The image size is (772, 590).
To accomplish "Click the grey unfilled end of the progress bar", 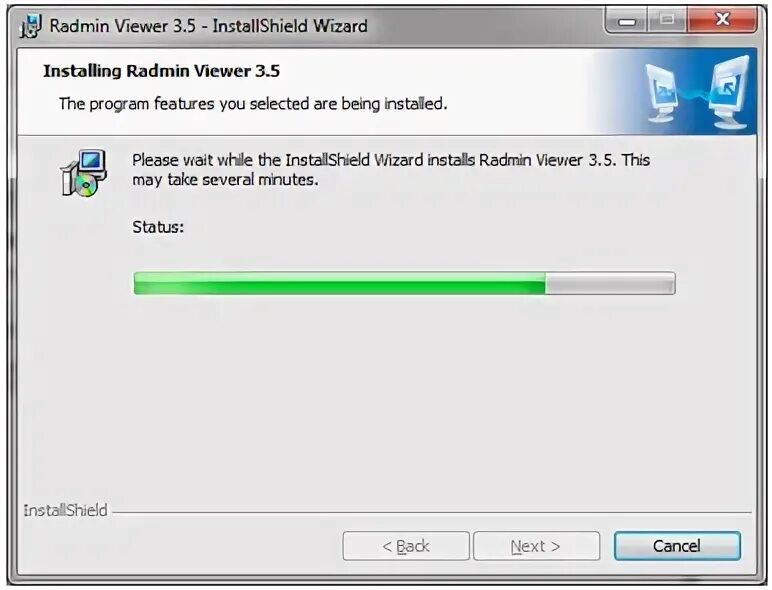I will (x=610, y=283).
